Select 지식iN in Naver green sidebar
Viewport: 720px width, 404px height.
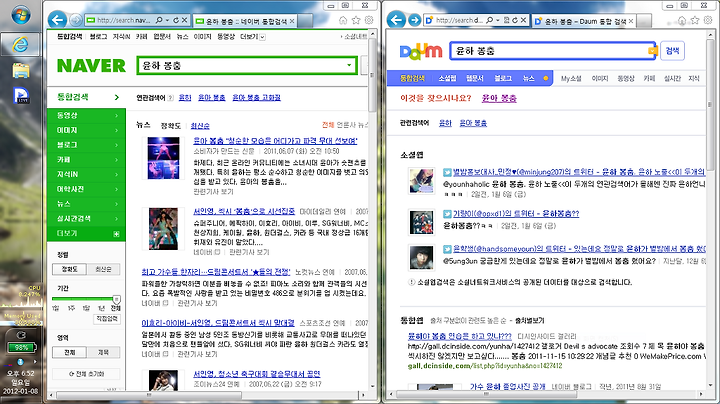86,174
